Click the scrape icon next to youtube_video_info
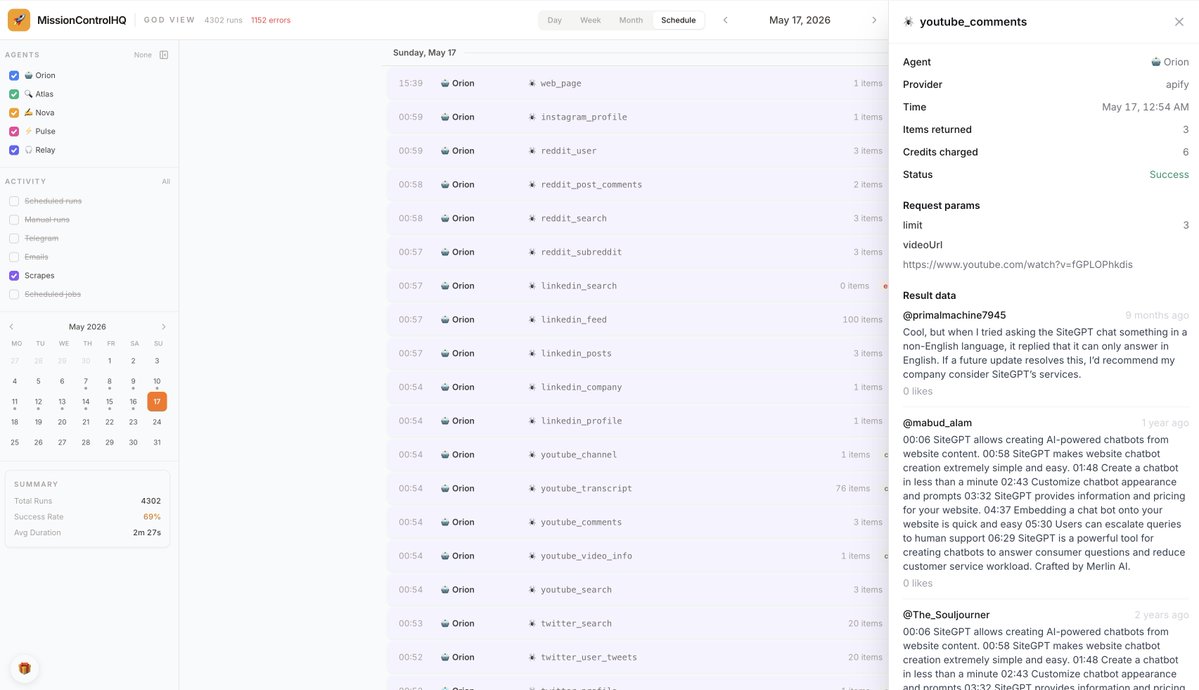 click(532, 556)
